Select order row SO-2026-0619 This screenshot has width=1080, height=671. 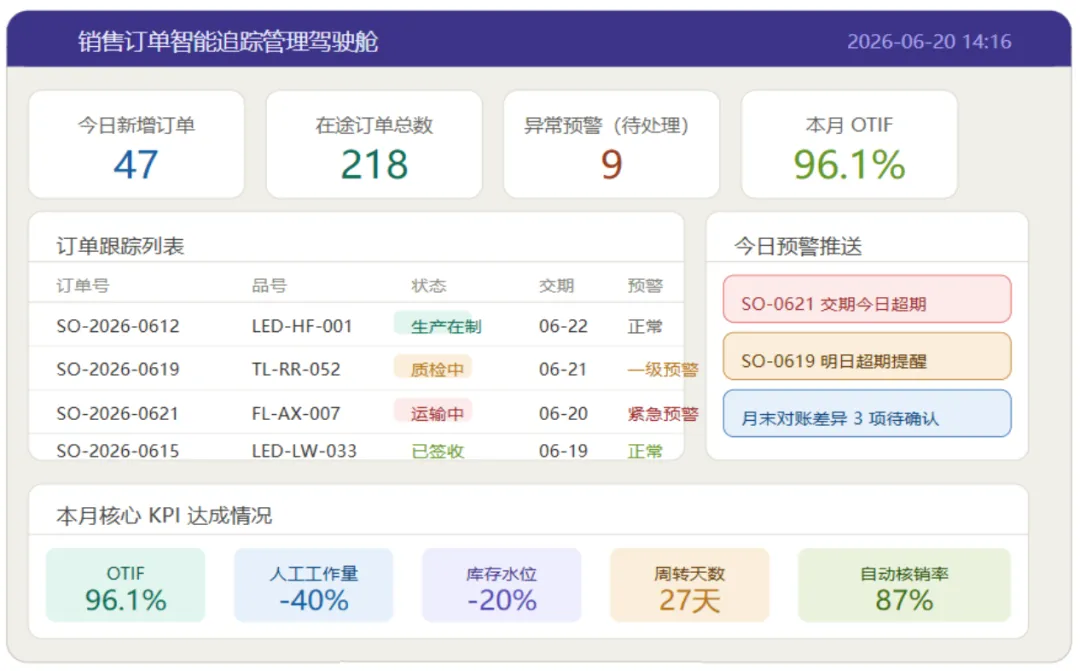pyautogui.click(x=356, y=369)
